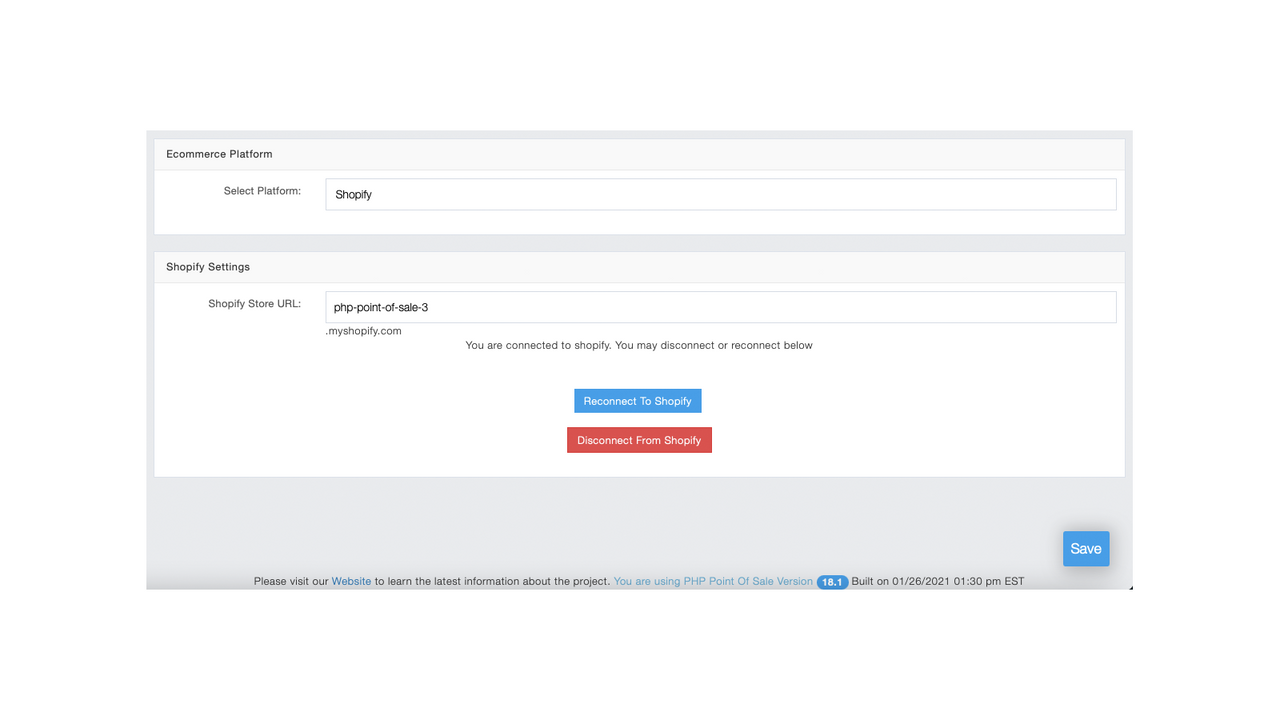Click the Shopify Settings section header

coord(207,267)
